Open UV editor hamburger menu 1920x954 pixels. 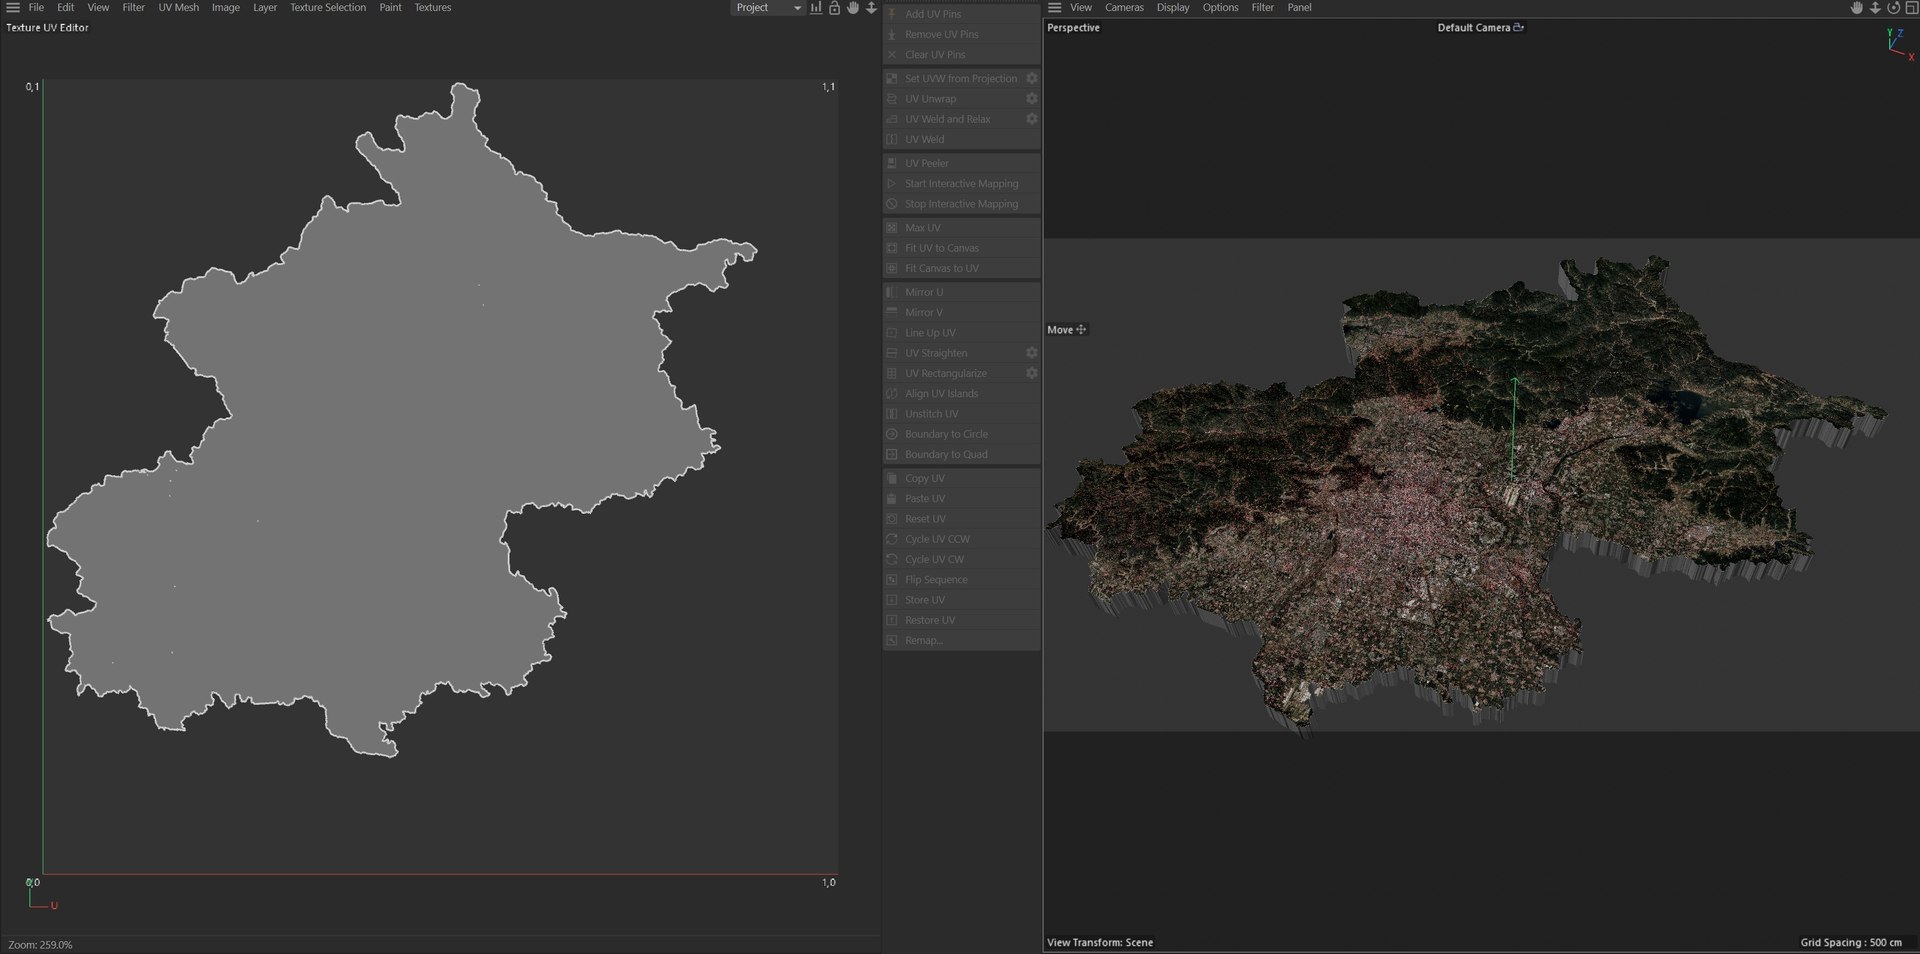click(13, 7)
